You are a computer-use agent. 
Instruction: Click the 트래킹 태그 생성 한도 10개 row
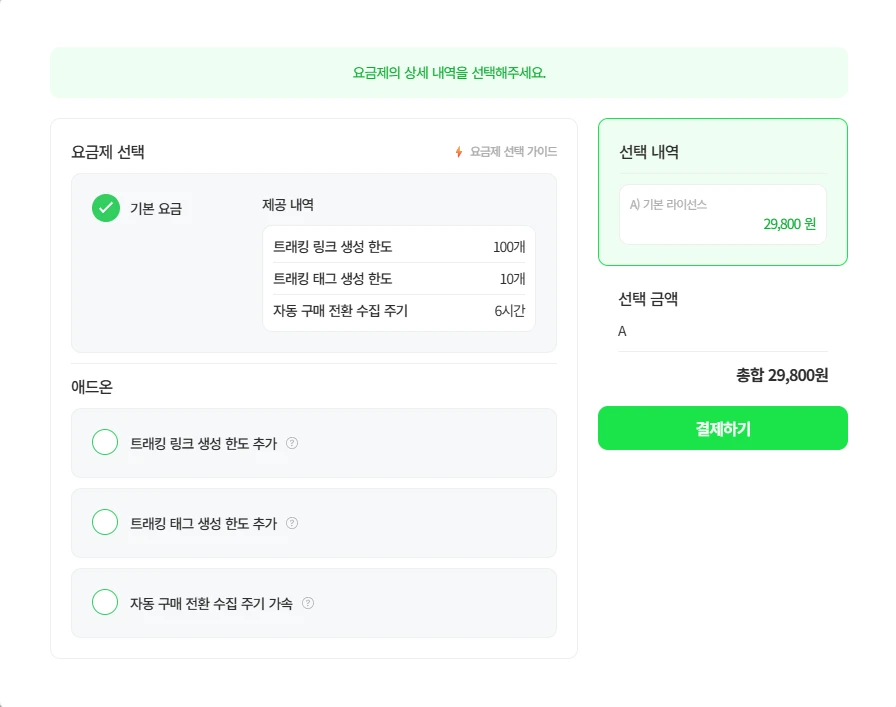click(x=398, y=279)
